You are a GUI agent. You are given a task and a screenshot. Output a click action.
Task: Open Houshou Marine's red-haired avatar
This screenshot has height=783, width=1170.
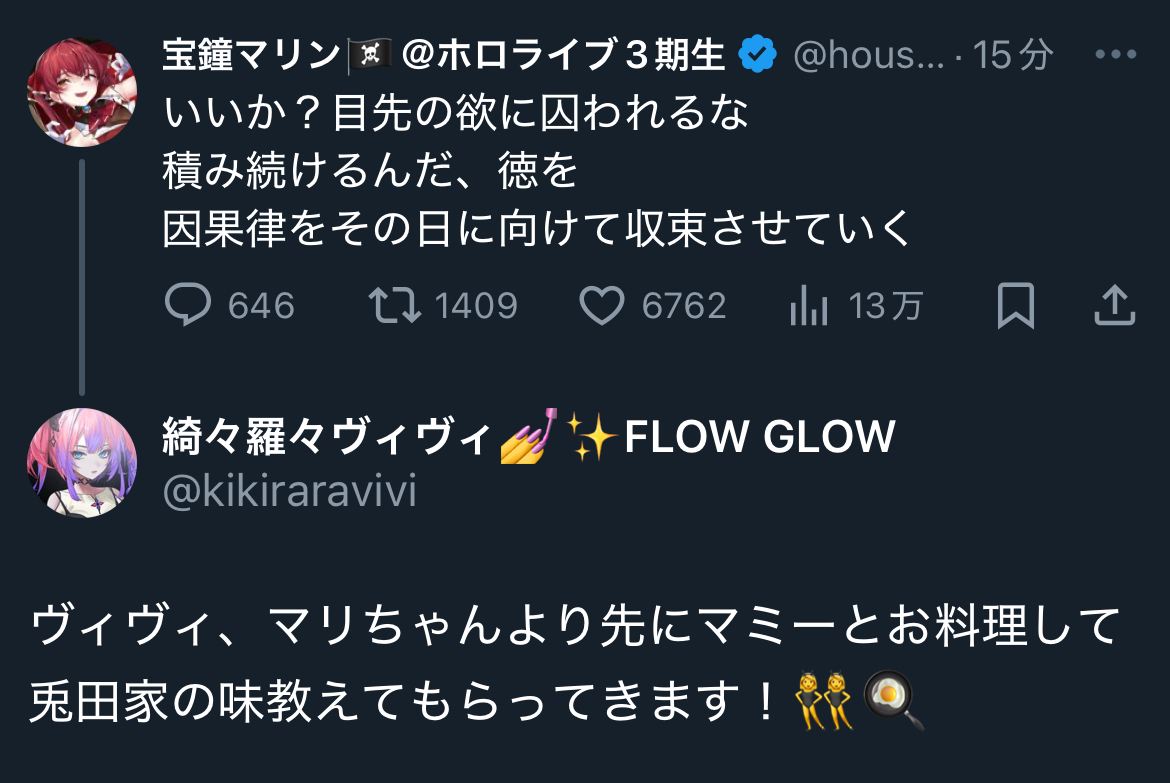coord(82,93)
